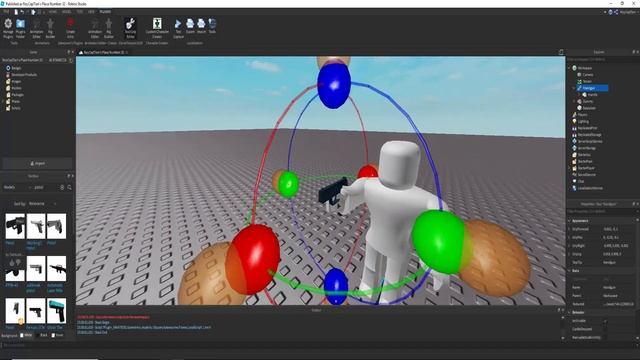Select StarterPack in Explorer
The height and width of the screenshot is (360, 640).
tap(585, 161)
